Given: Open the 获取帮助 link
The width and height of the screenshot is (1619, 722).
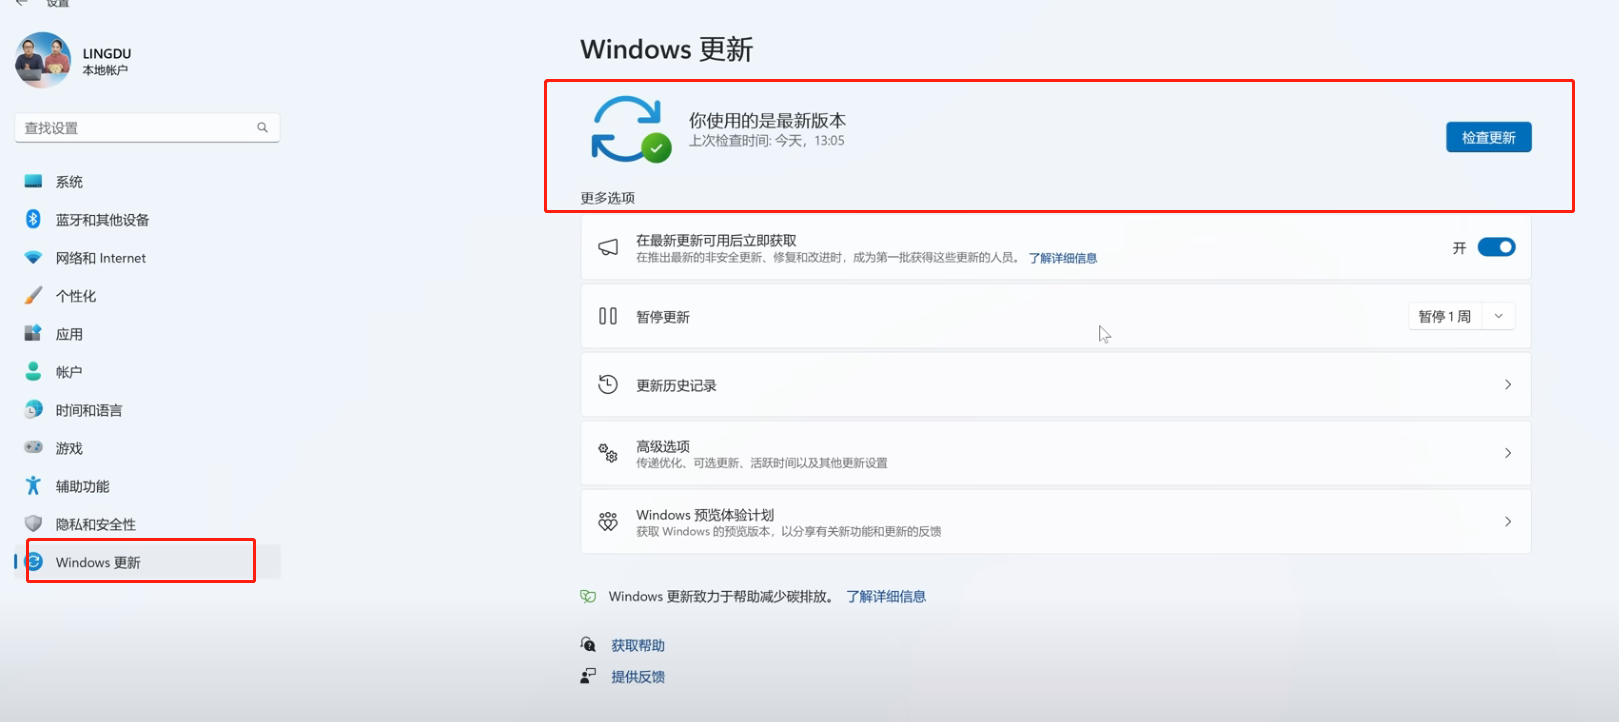Looking at the screenshot, I should point(638,645).
